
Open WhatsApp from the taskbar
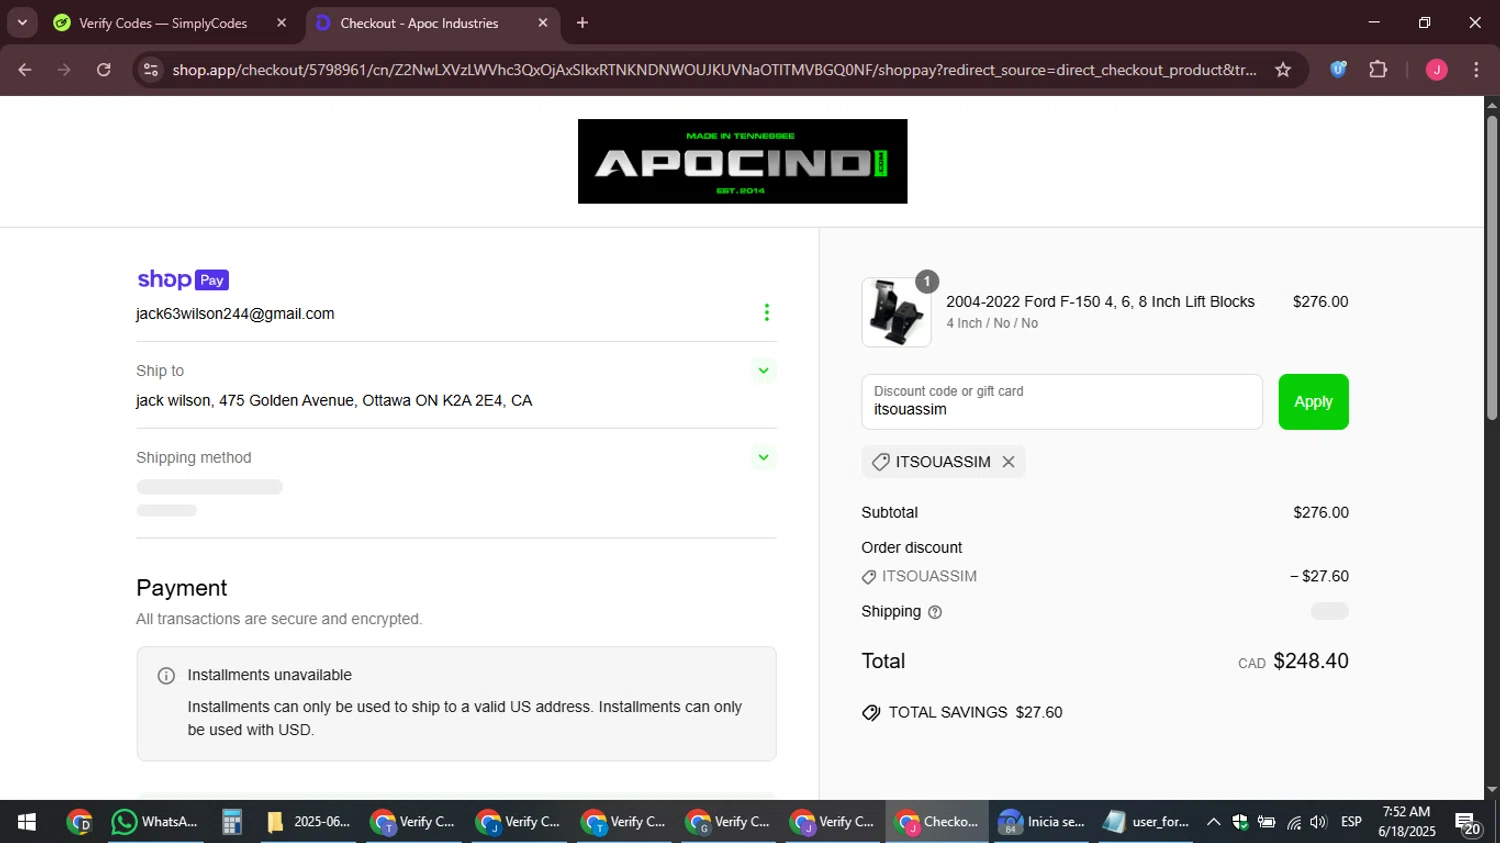(155, 822)
